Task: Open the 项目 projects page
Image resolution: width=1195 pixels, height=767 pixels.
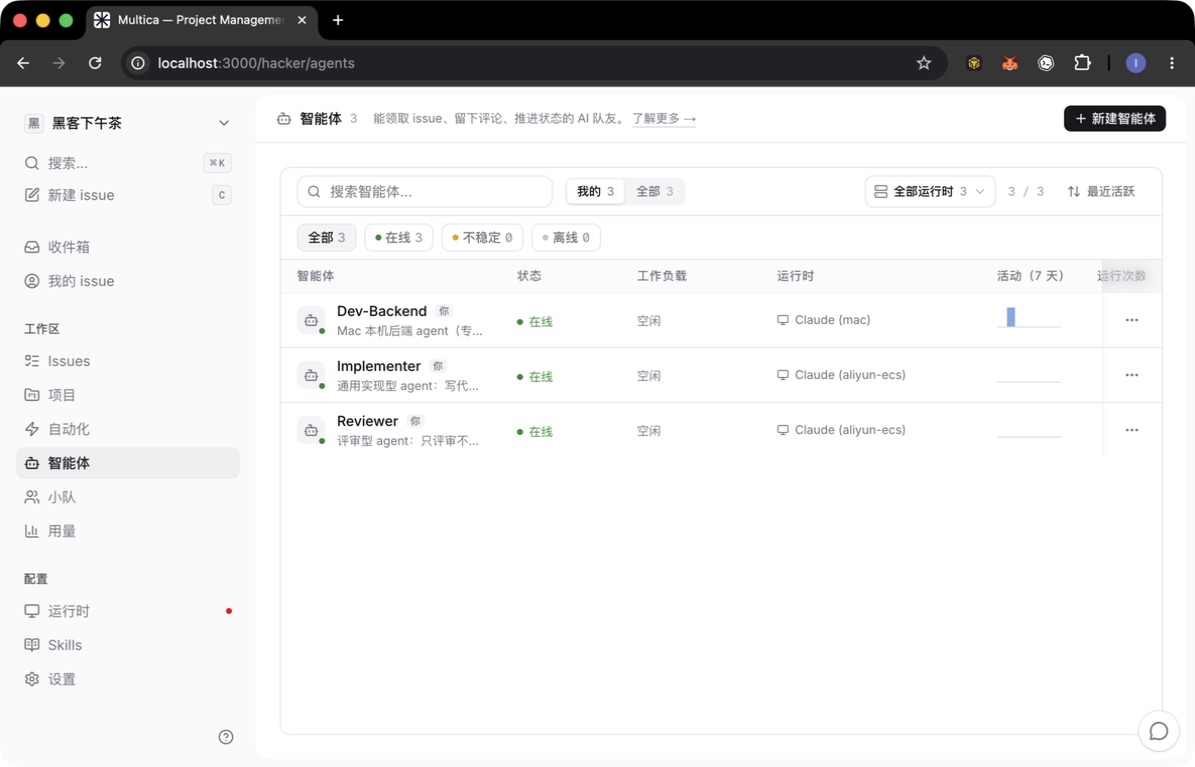Action: click(127, 395)
